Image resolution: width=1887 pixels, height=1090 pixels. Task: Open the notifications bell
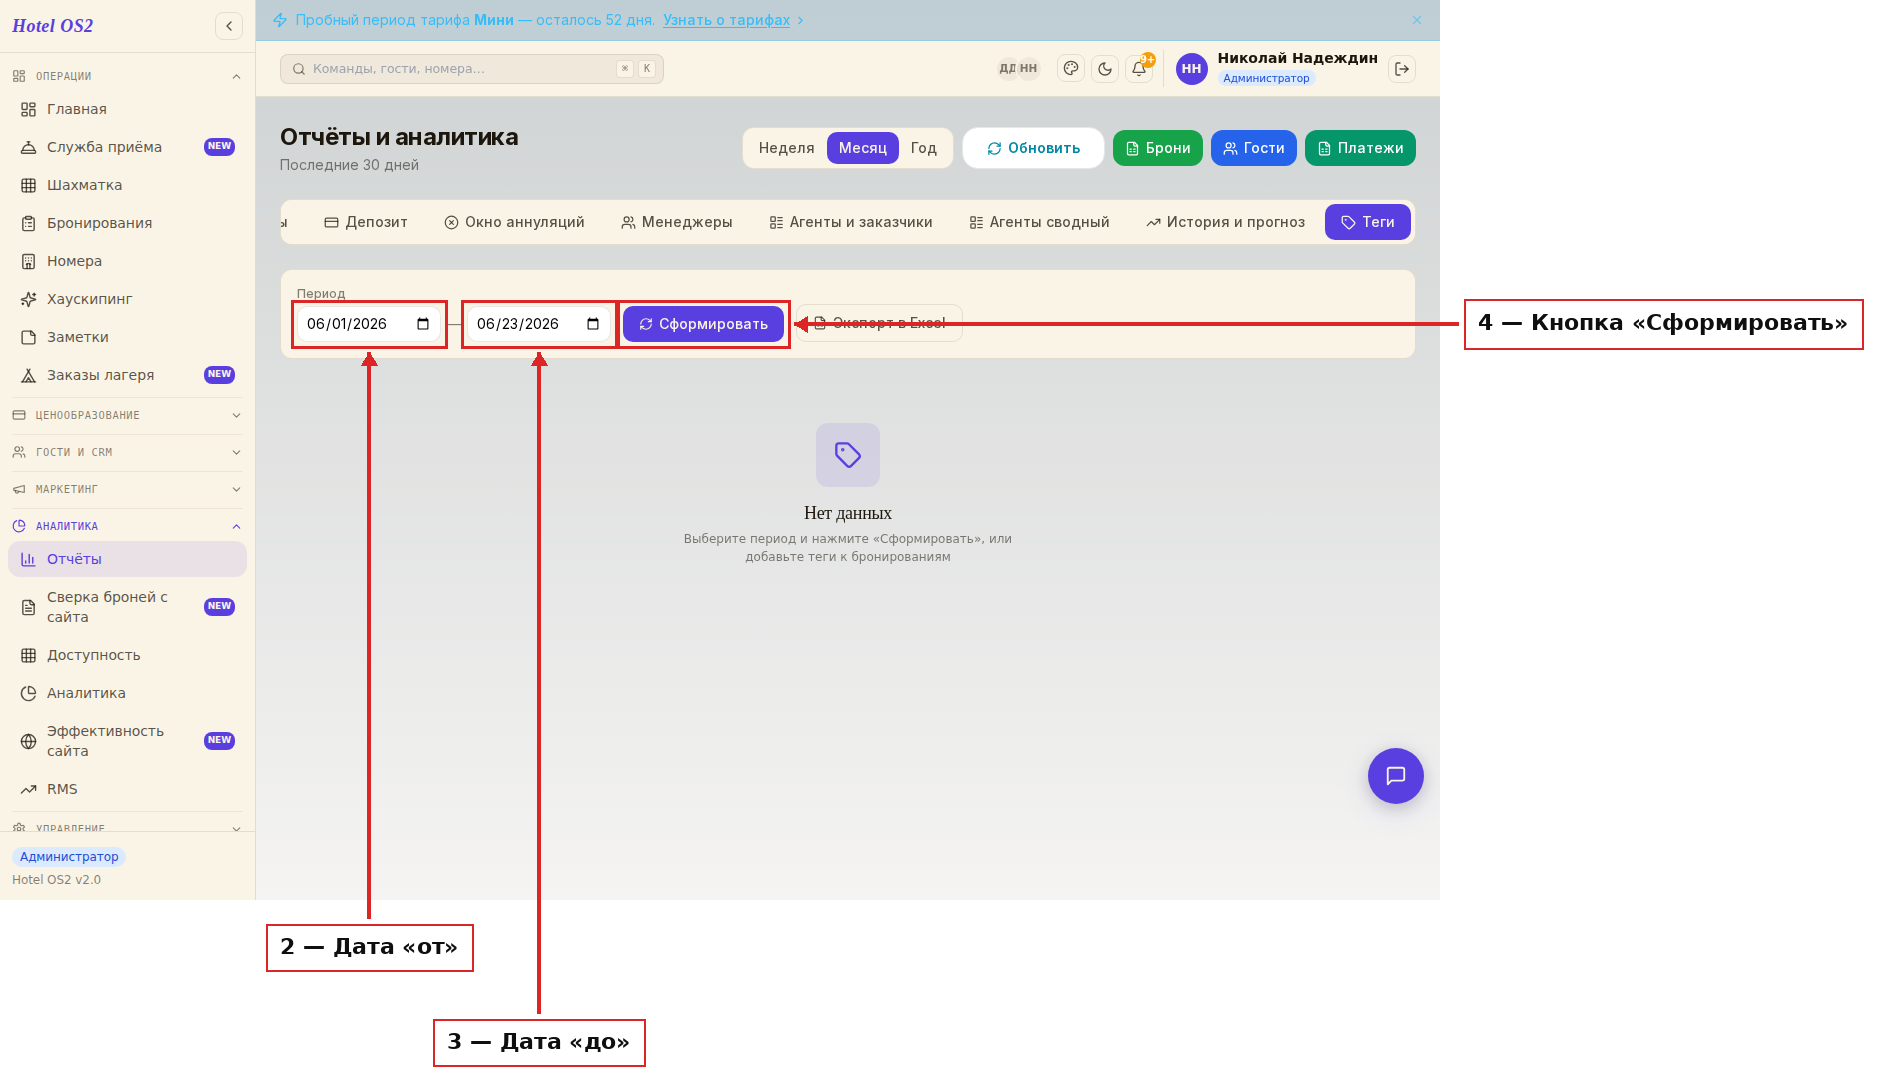coord(1139,69)
